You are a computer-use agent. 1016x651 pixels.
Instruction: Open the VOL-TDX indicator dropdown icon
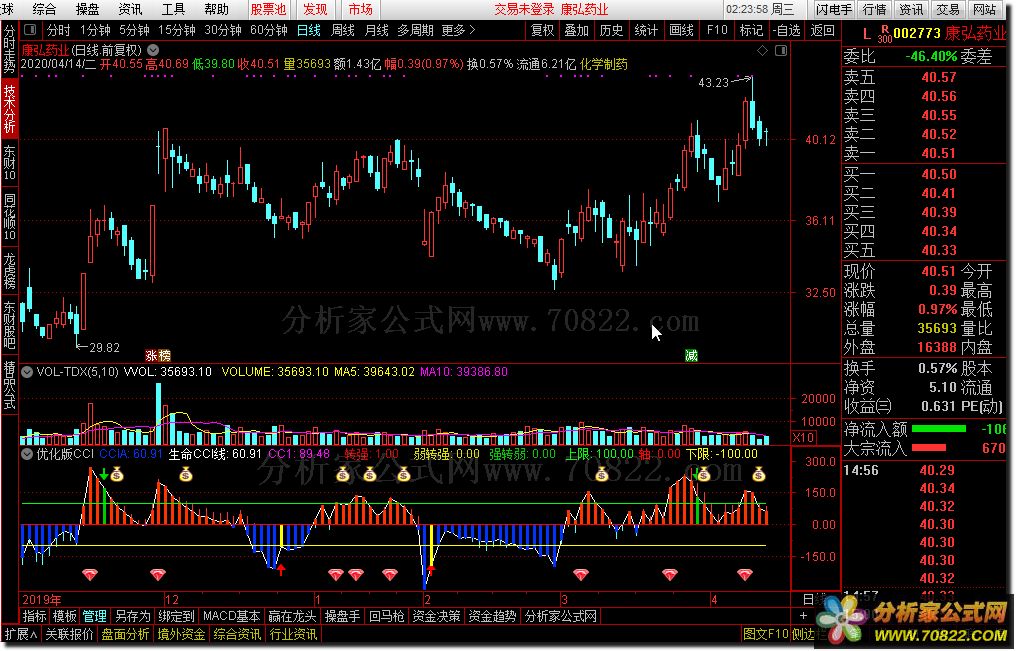27,372
